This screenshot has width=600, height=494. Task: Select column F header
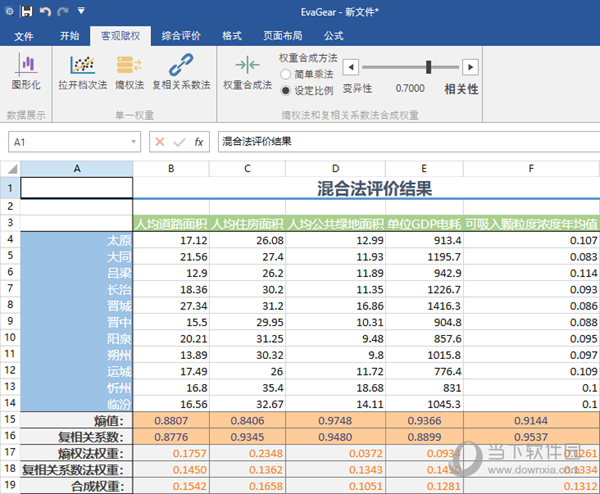pyautogui.click(x=531, y=169)
